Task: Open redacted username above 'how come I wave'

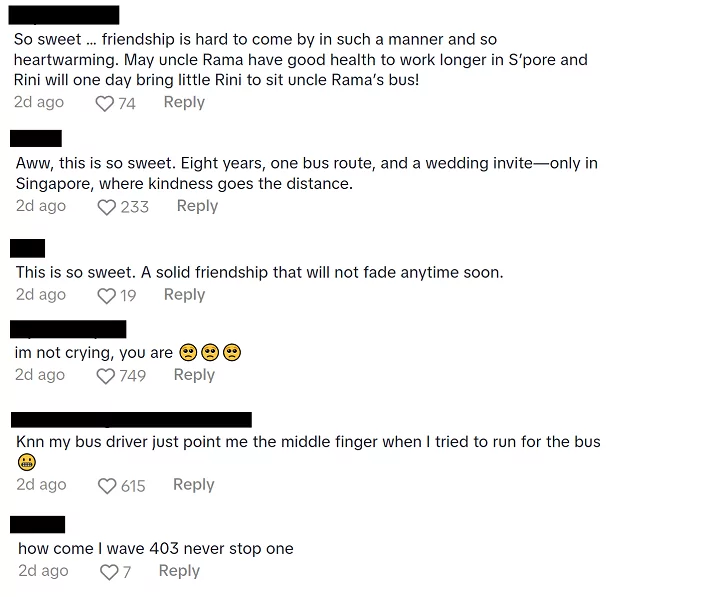Action: [38, 524]
